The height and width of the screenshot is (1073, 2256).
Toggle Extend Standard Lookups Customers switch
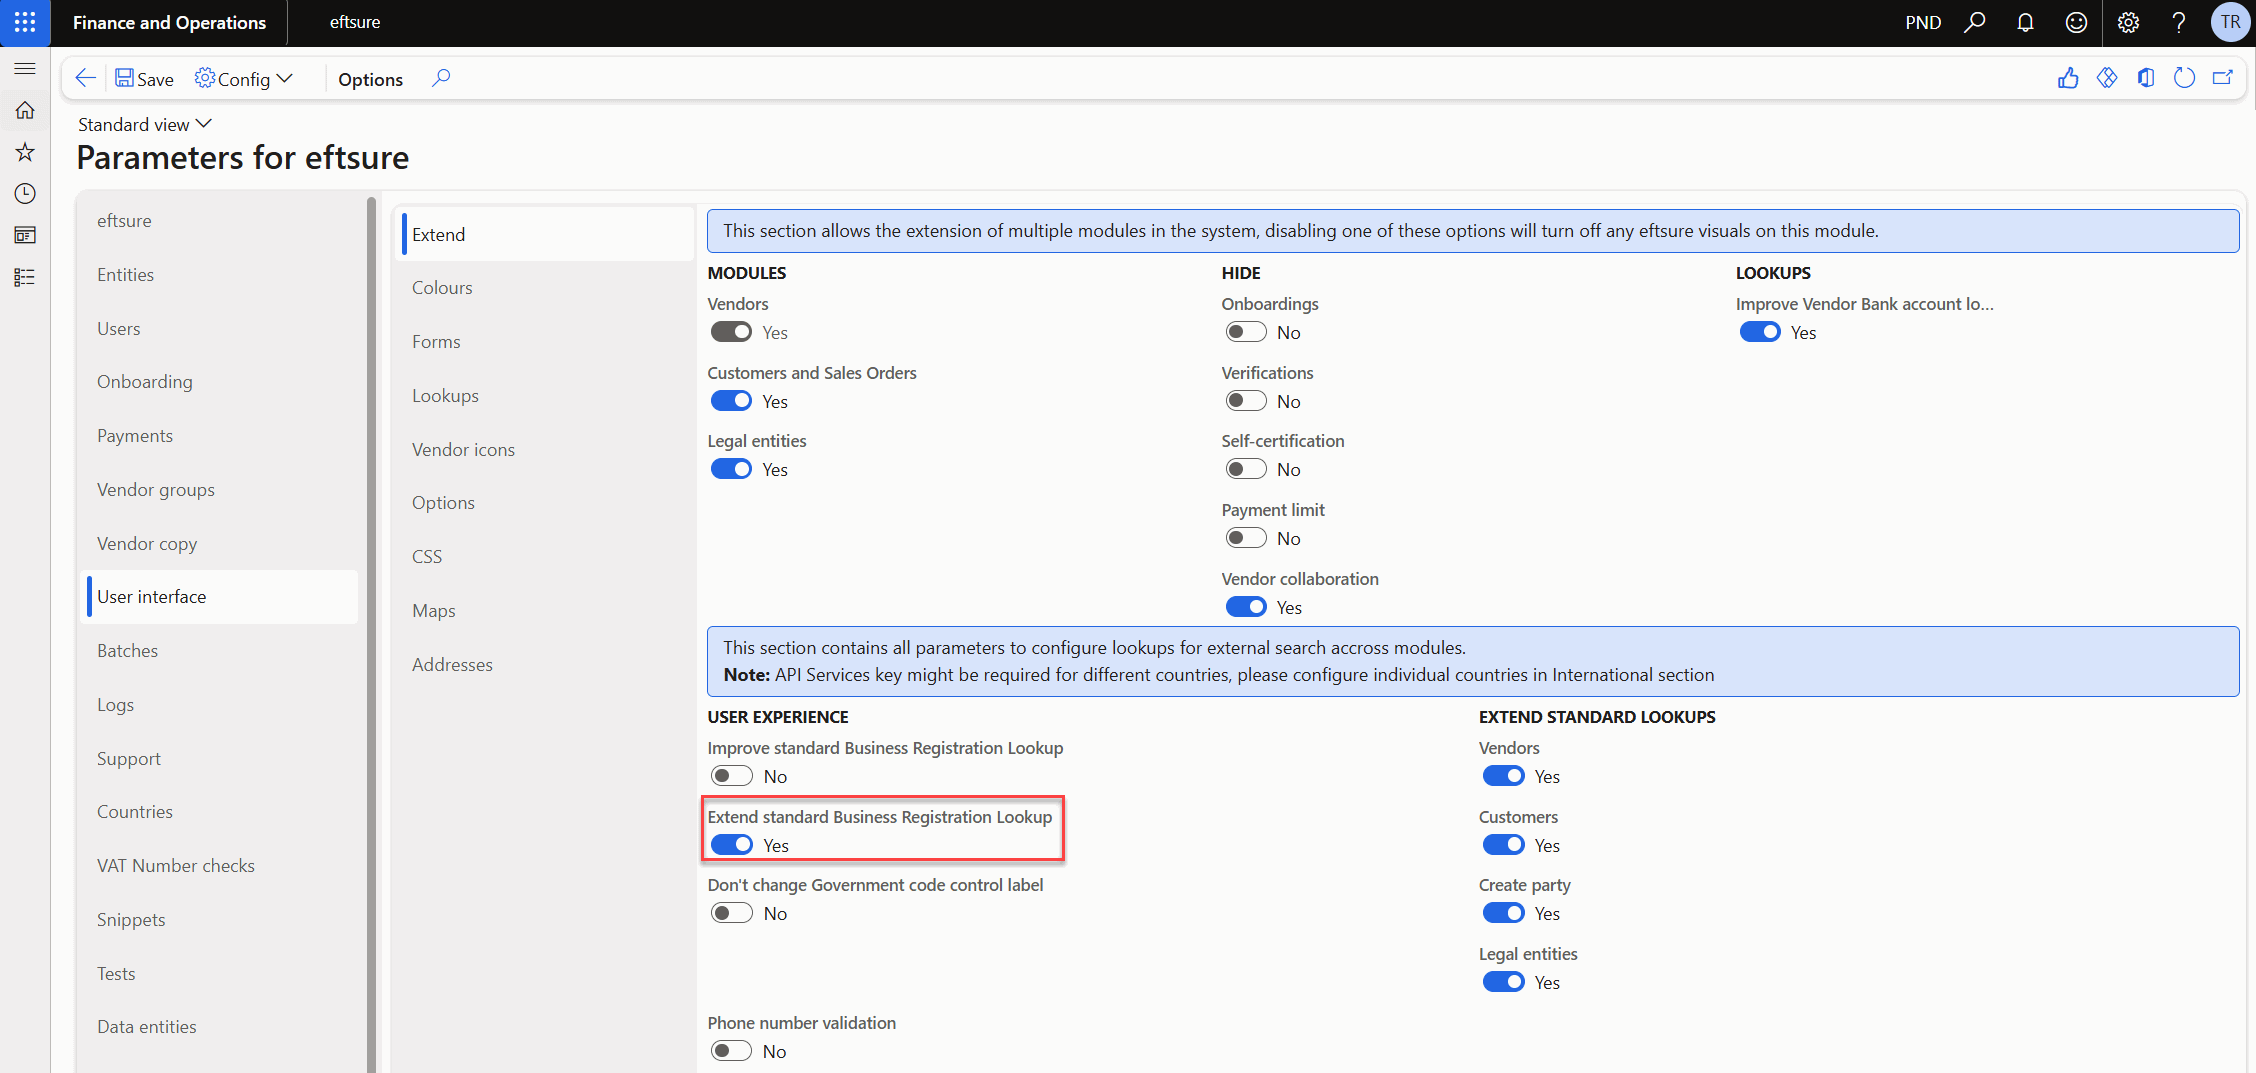click(x=1503, y=845)
